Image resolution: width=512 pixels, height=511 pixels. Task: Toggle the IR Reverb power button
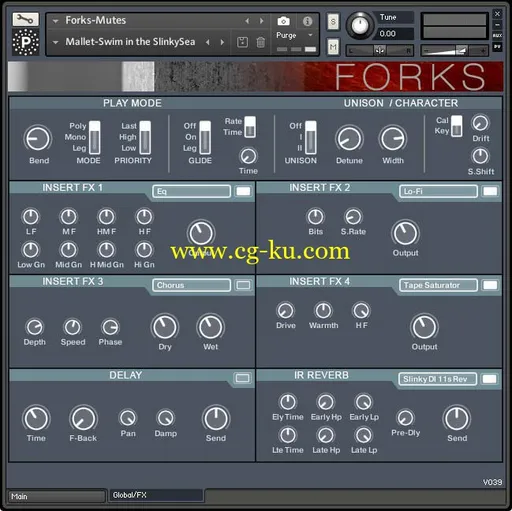pos(489,379)
